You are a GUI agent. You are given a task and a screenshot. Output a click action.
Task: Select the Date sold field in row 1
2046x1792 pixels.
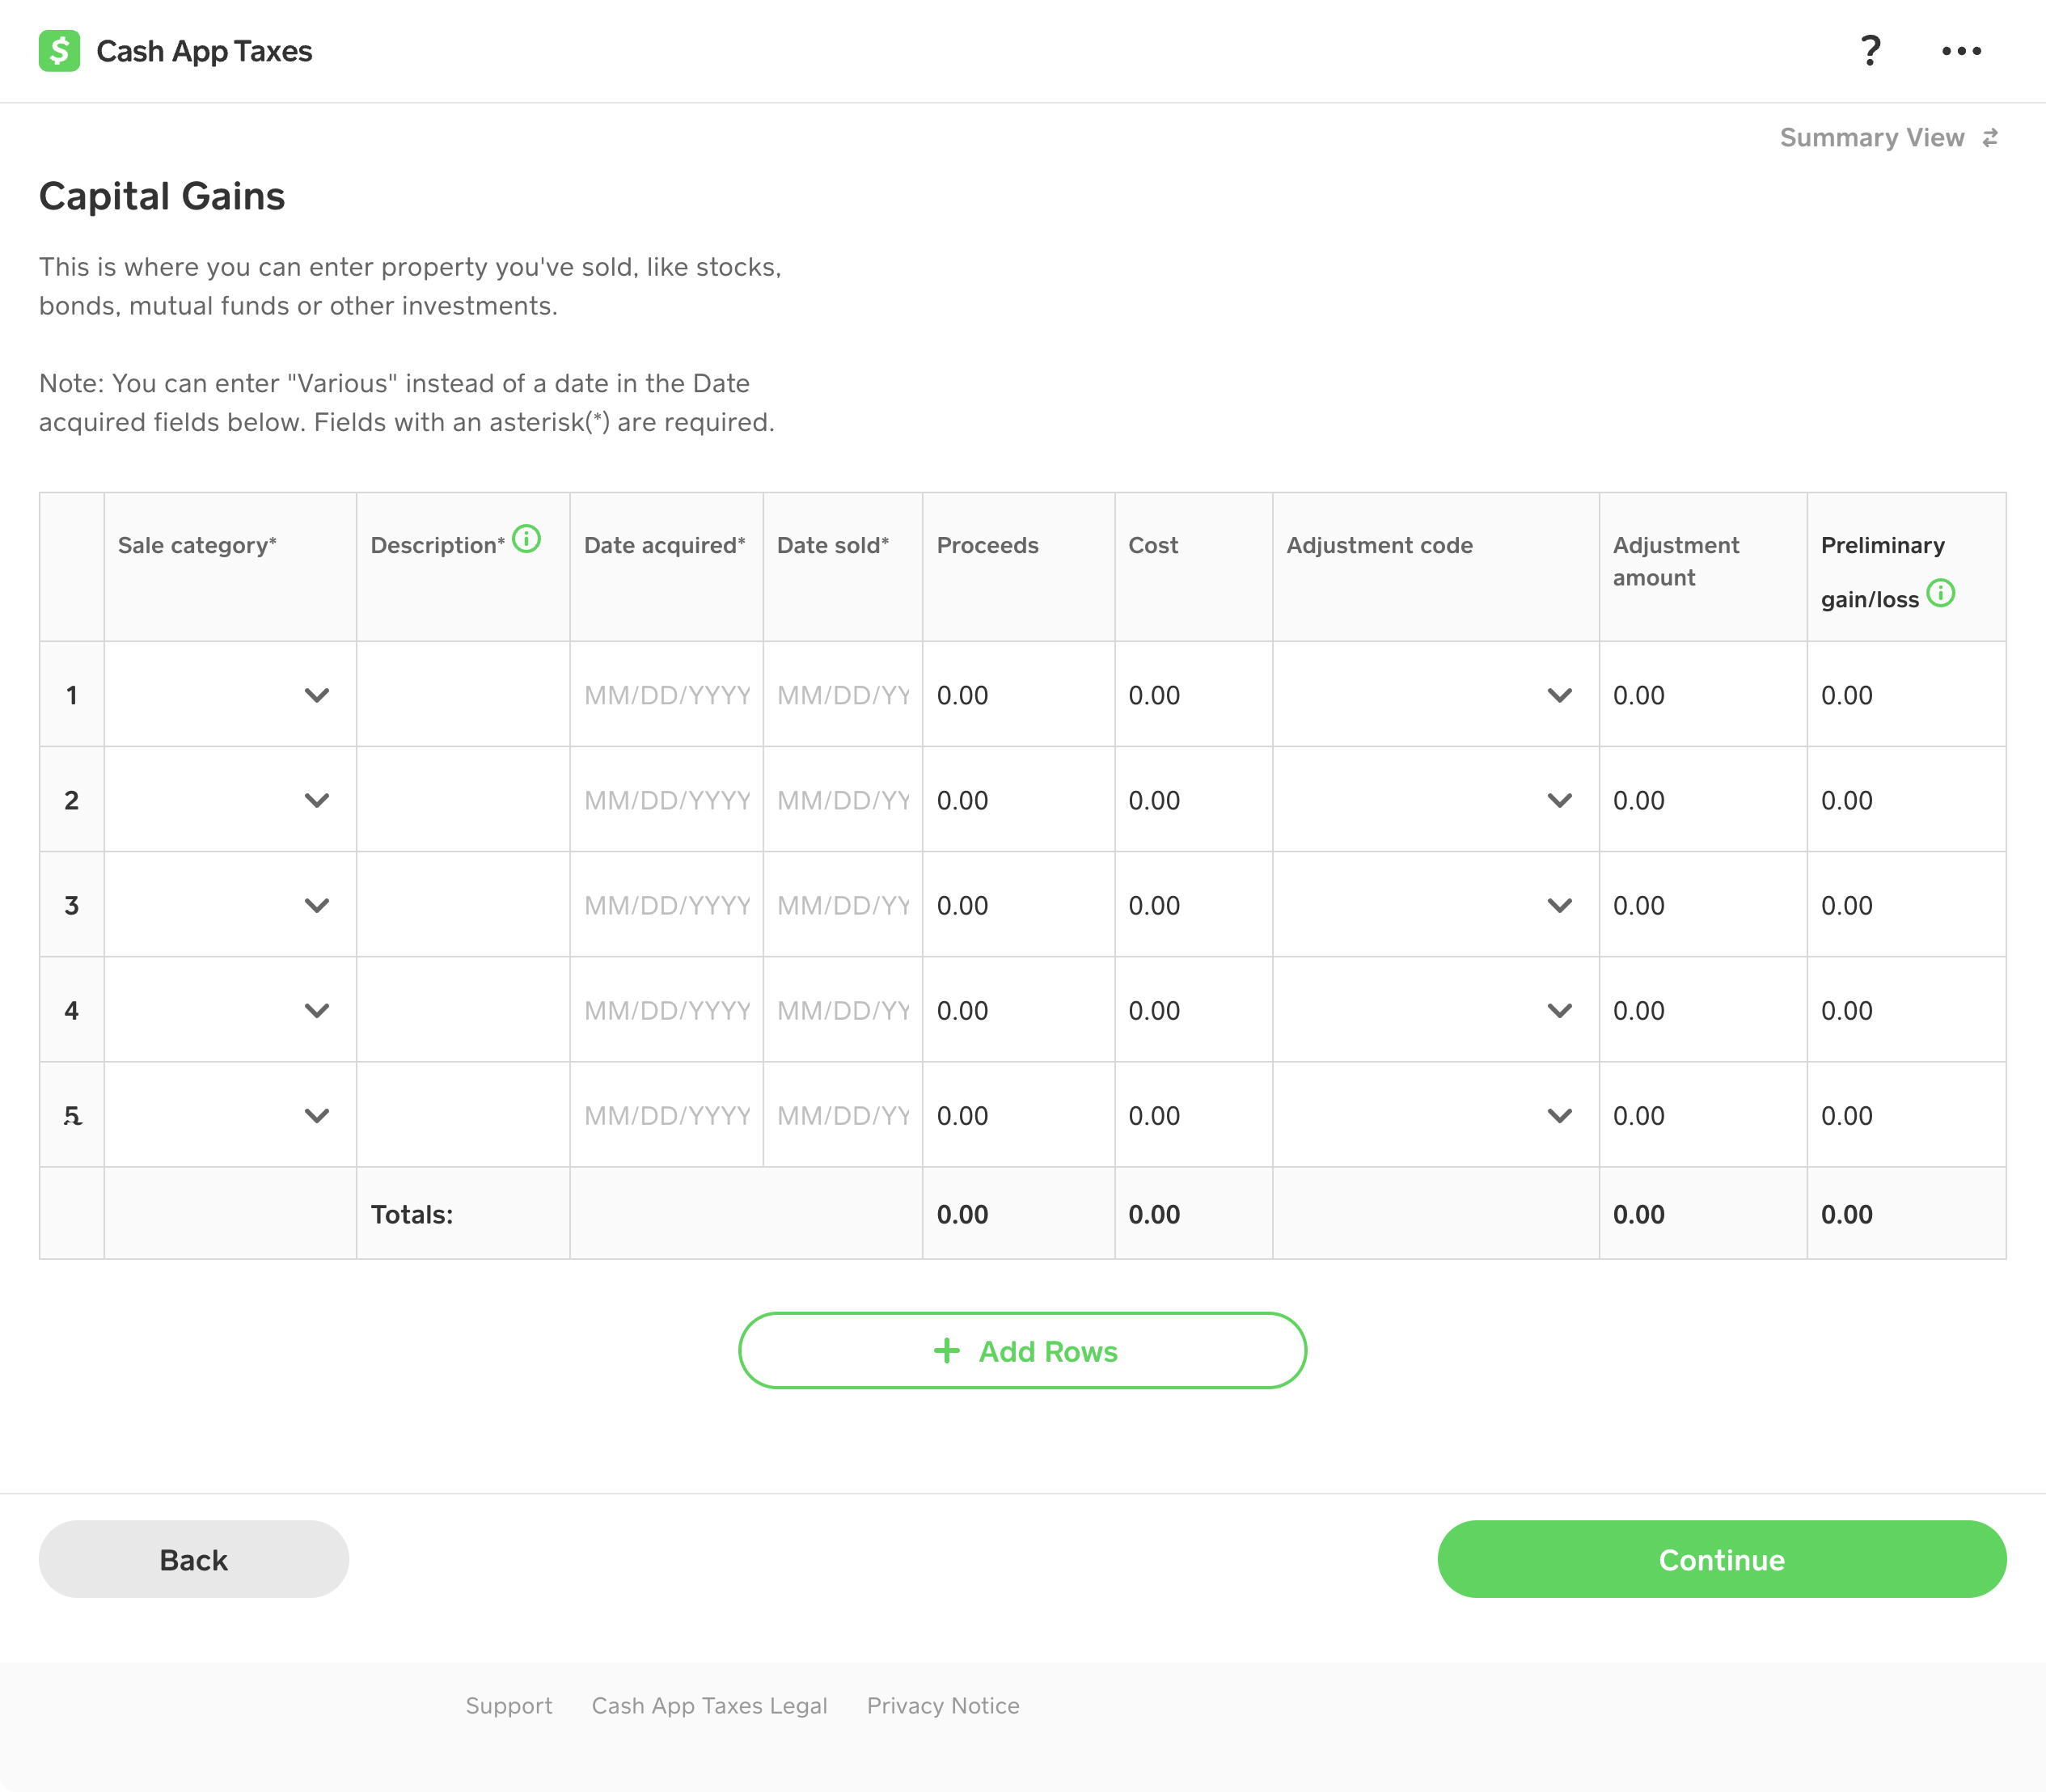[843, 695]
